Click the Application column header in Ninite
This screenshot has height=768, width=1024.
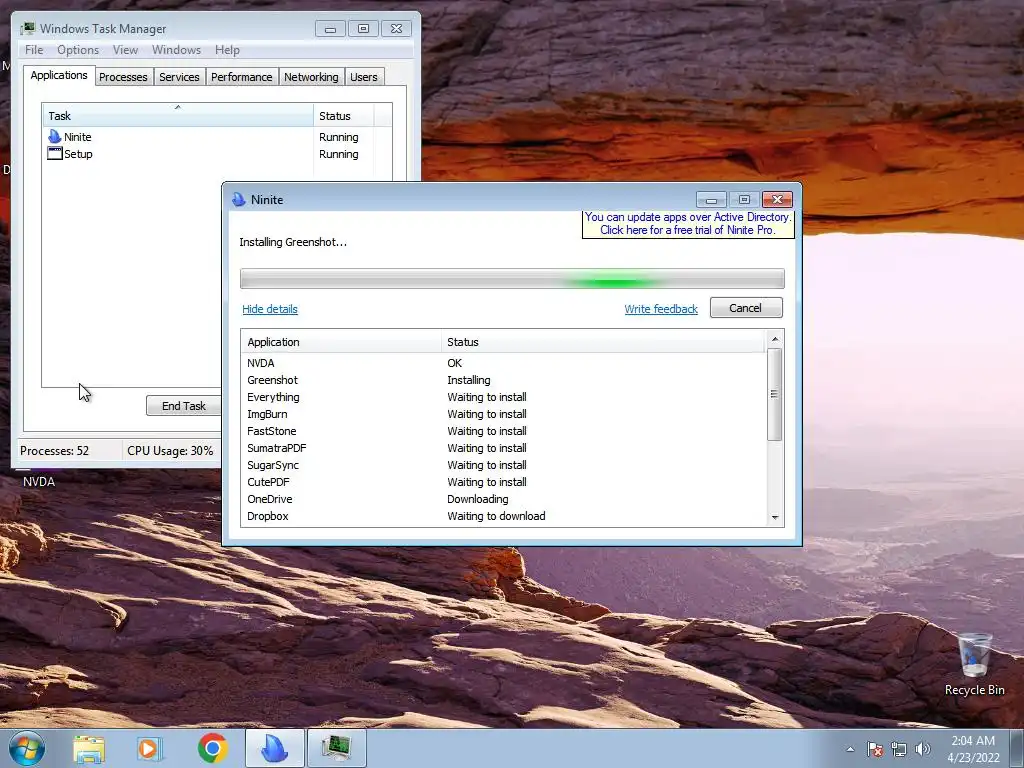[x=342, y=342]
